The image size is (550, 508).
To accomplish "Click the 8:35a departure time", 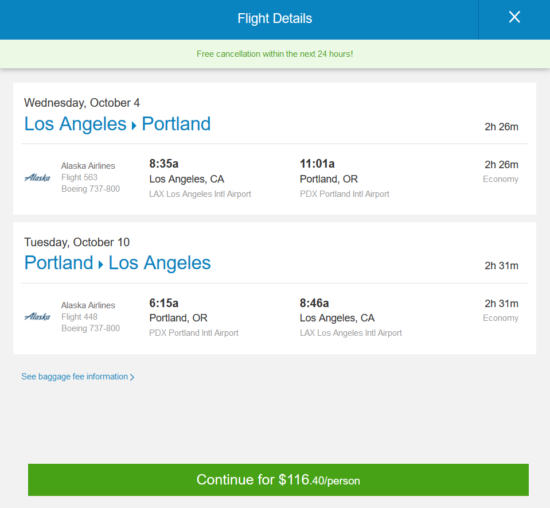I will [164, 163].
